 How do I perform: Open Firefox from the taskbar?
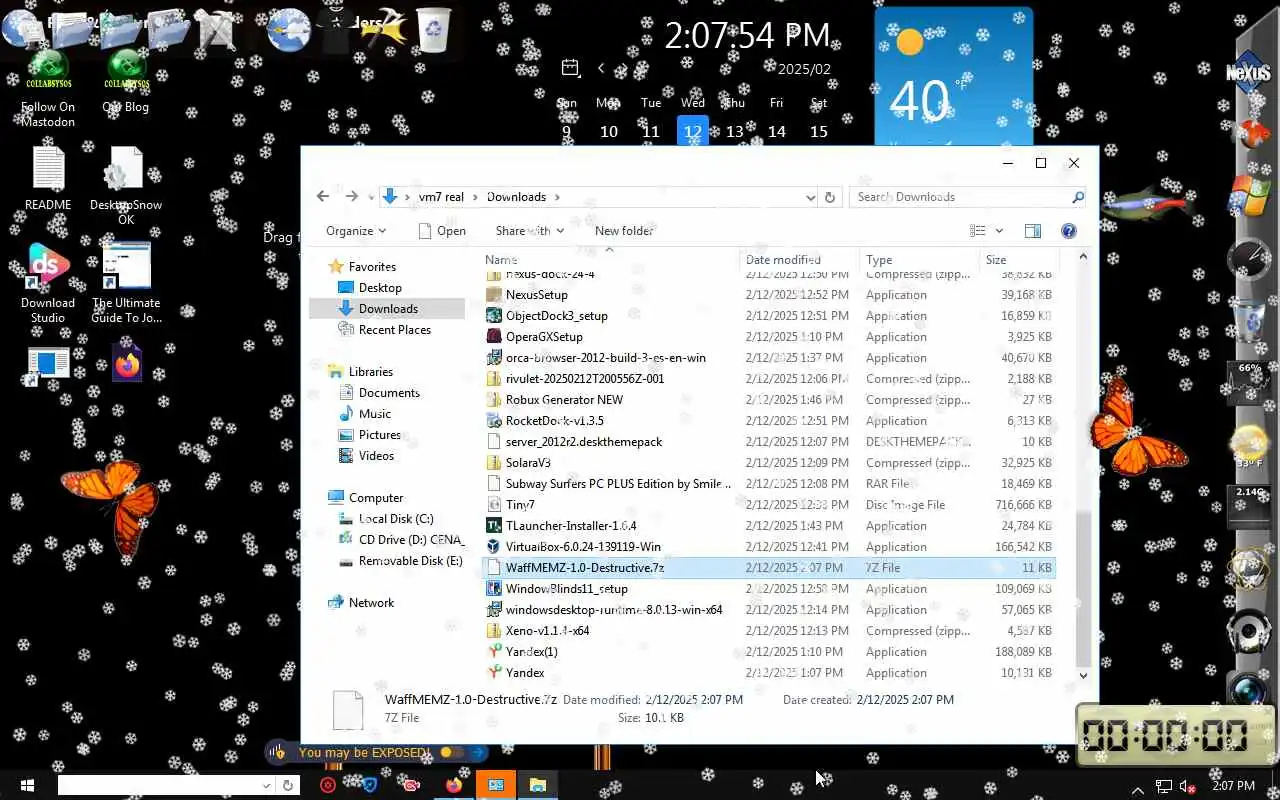pos(454,785)
